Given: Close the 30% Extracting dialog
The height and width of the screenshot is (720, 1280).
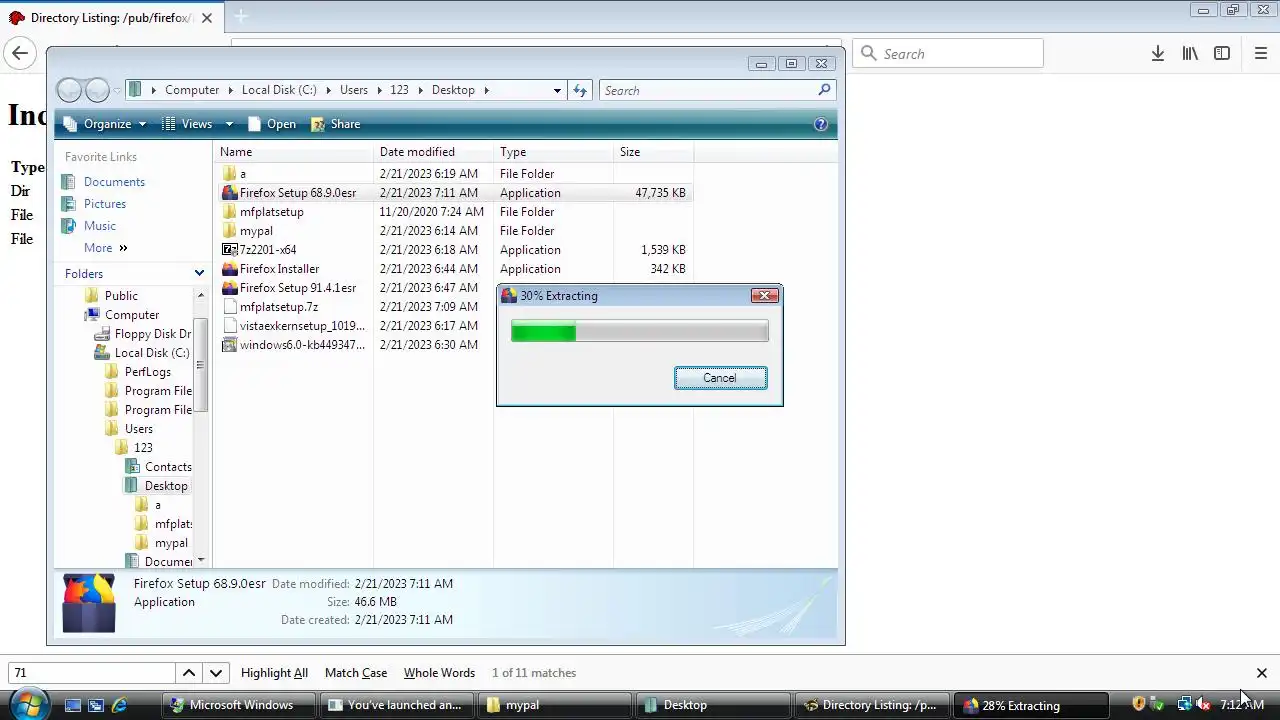Looking at the screenshot, I should [765, 296].
